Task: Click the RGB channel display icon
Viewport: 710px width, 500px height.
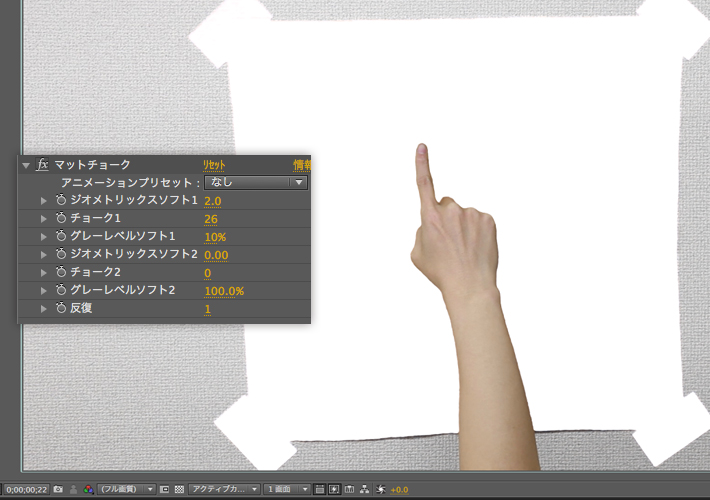Action: pos(88,489)
